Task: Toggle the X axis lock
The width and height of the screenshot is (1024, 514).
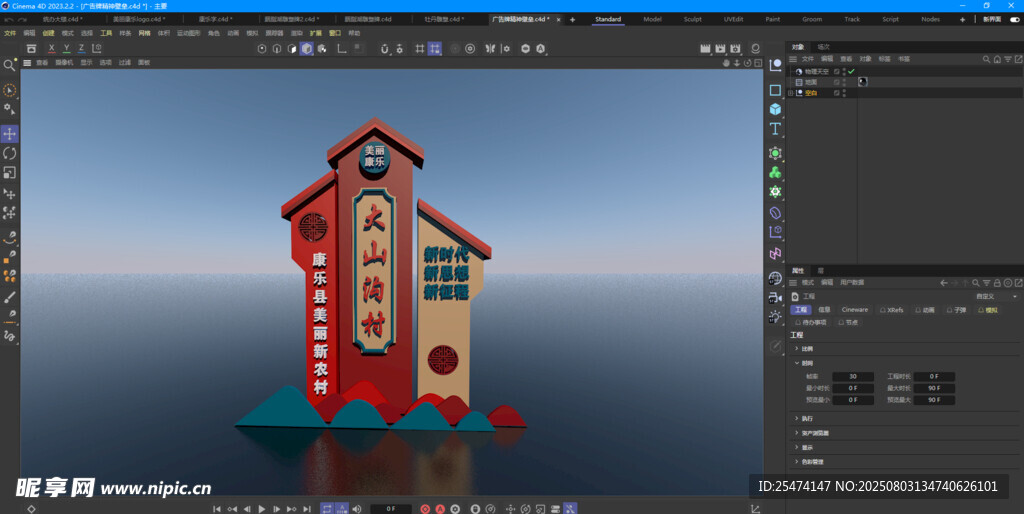Action: tap(52, 48)
